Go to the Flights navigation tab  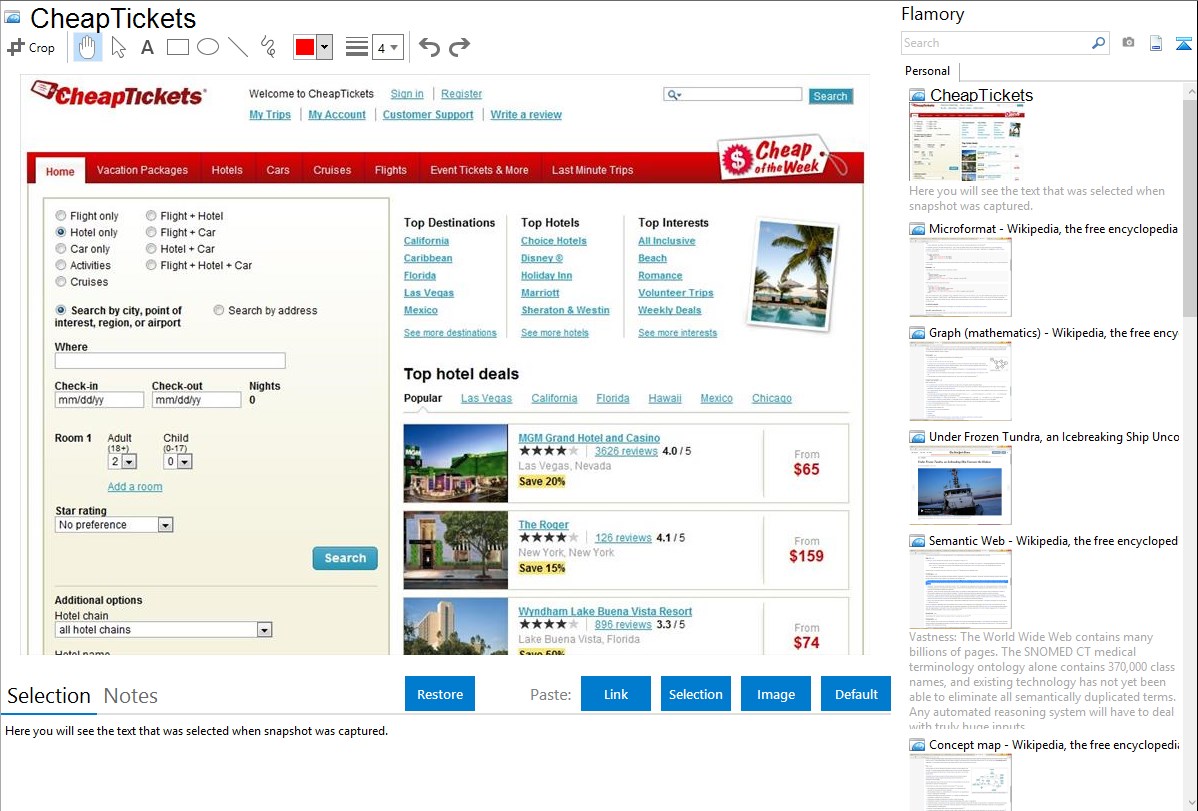[390, 170]
